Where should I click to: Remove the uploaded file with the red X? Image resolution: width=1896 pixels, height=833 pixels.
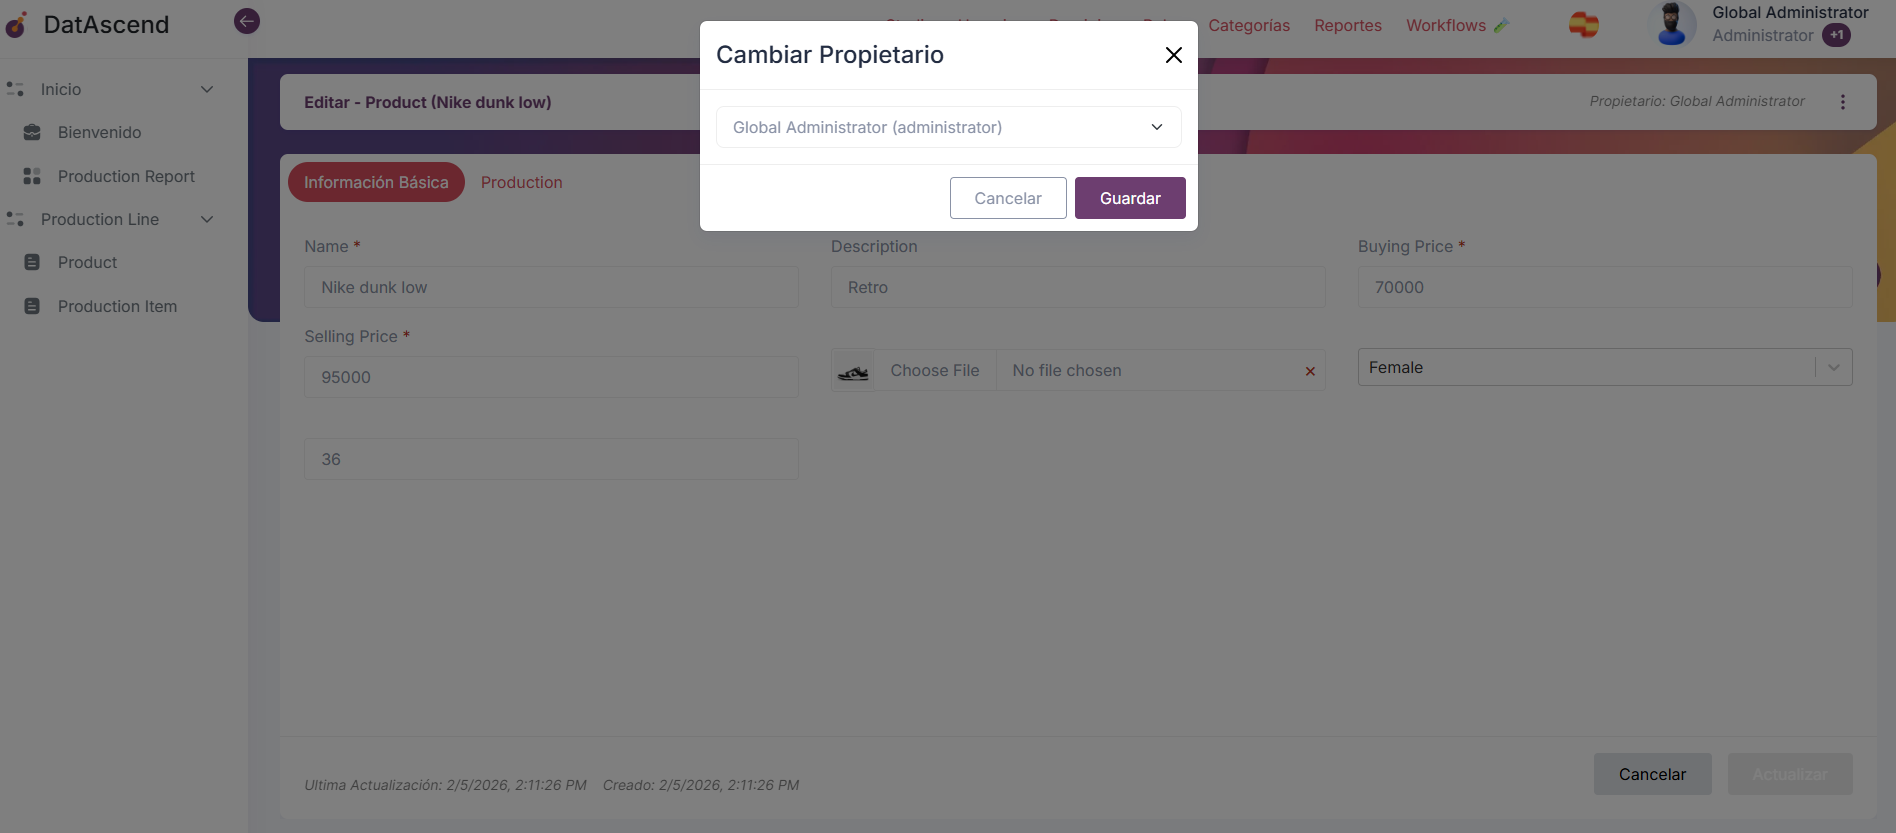(x=1310, y=371)
